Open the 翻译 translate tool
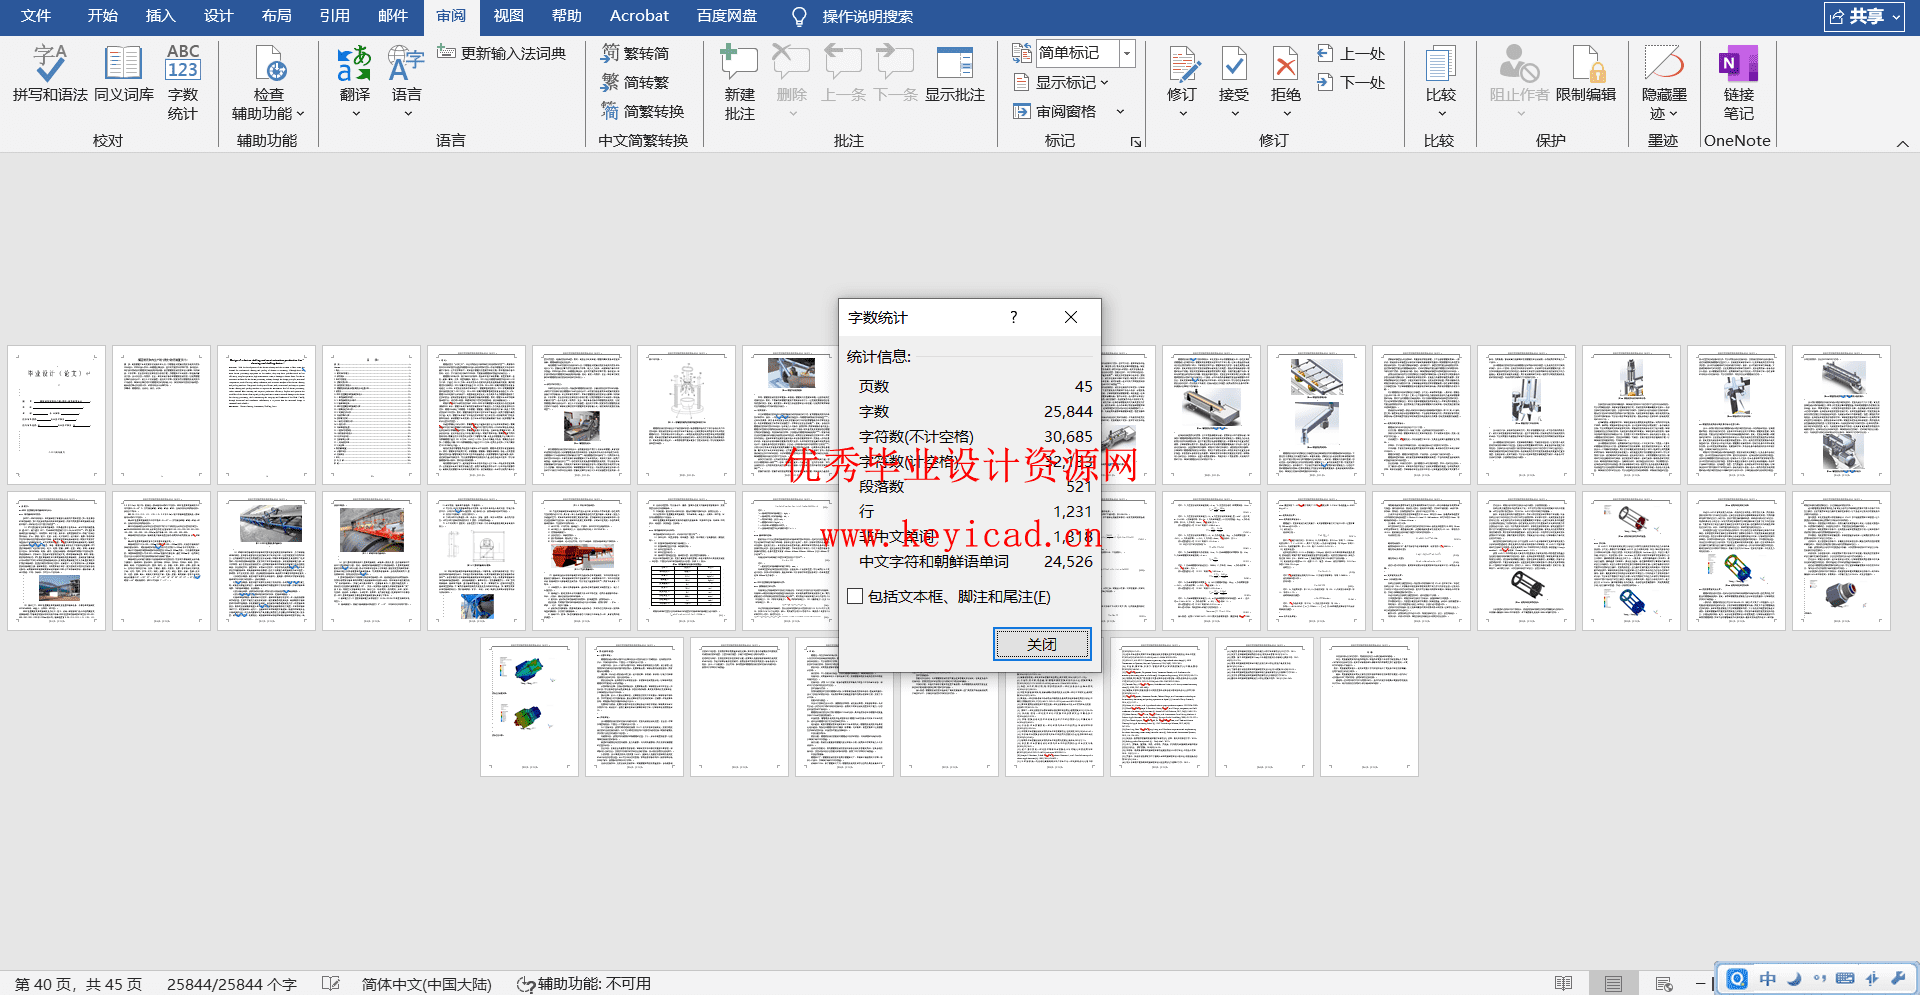 (354, 83)
